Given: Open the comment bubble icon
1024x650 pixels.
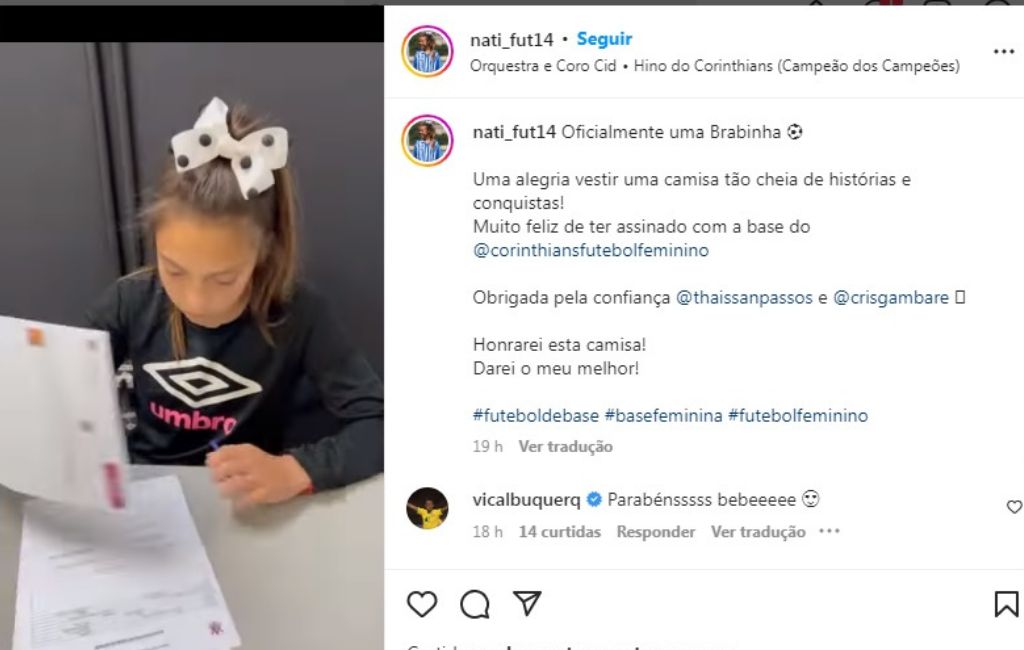Looking at the screenshot, I should point(475,604).
